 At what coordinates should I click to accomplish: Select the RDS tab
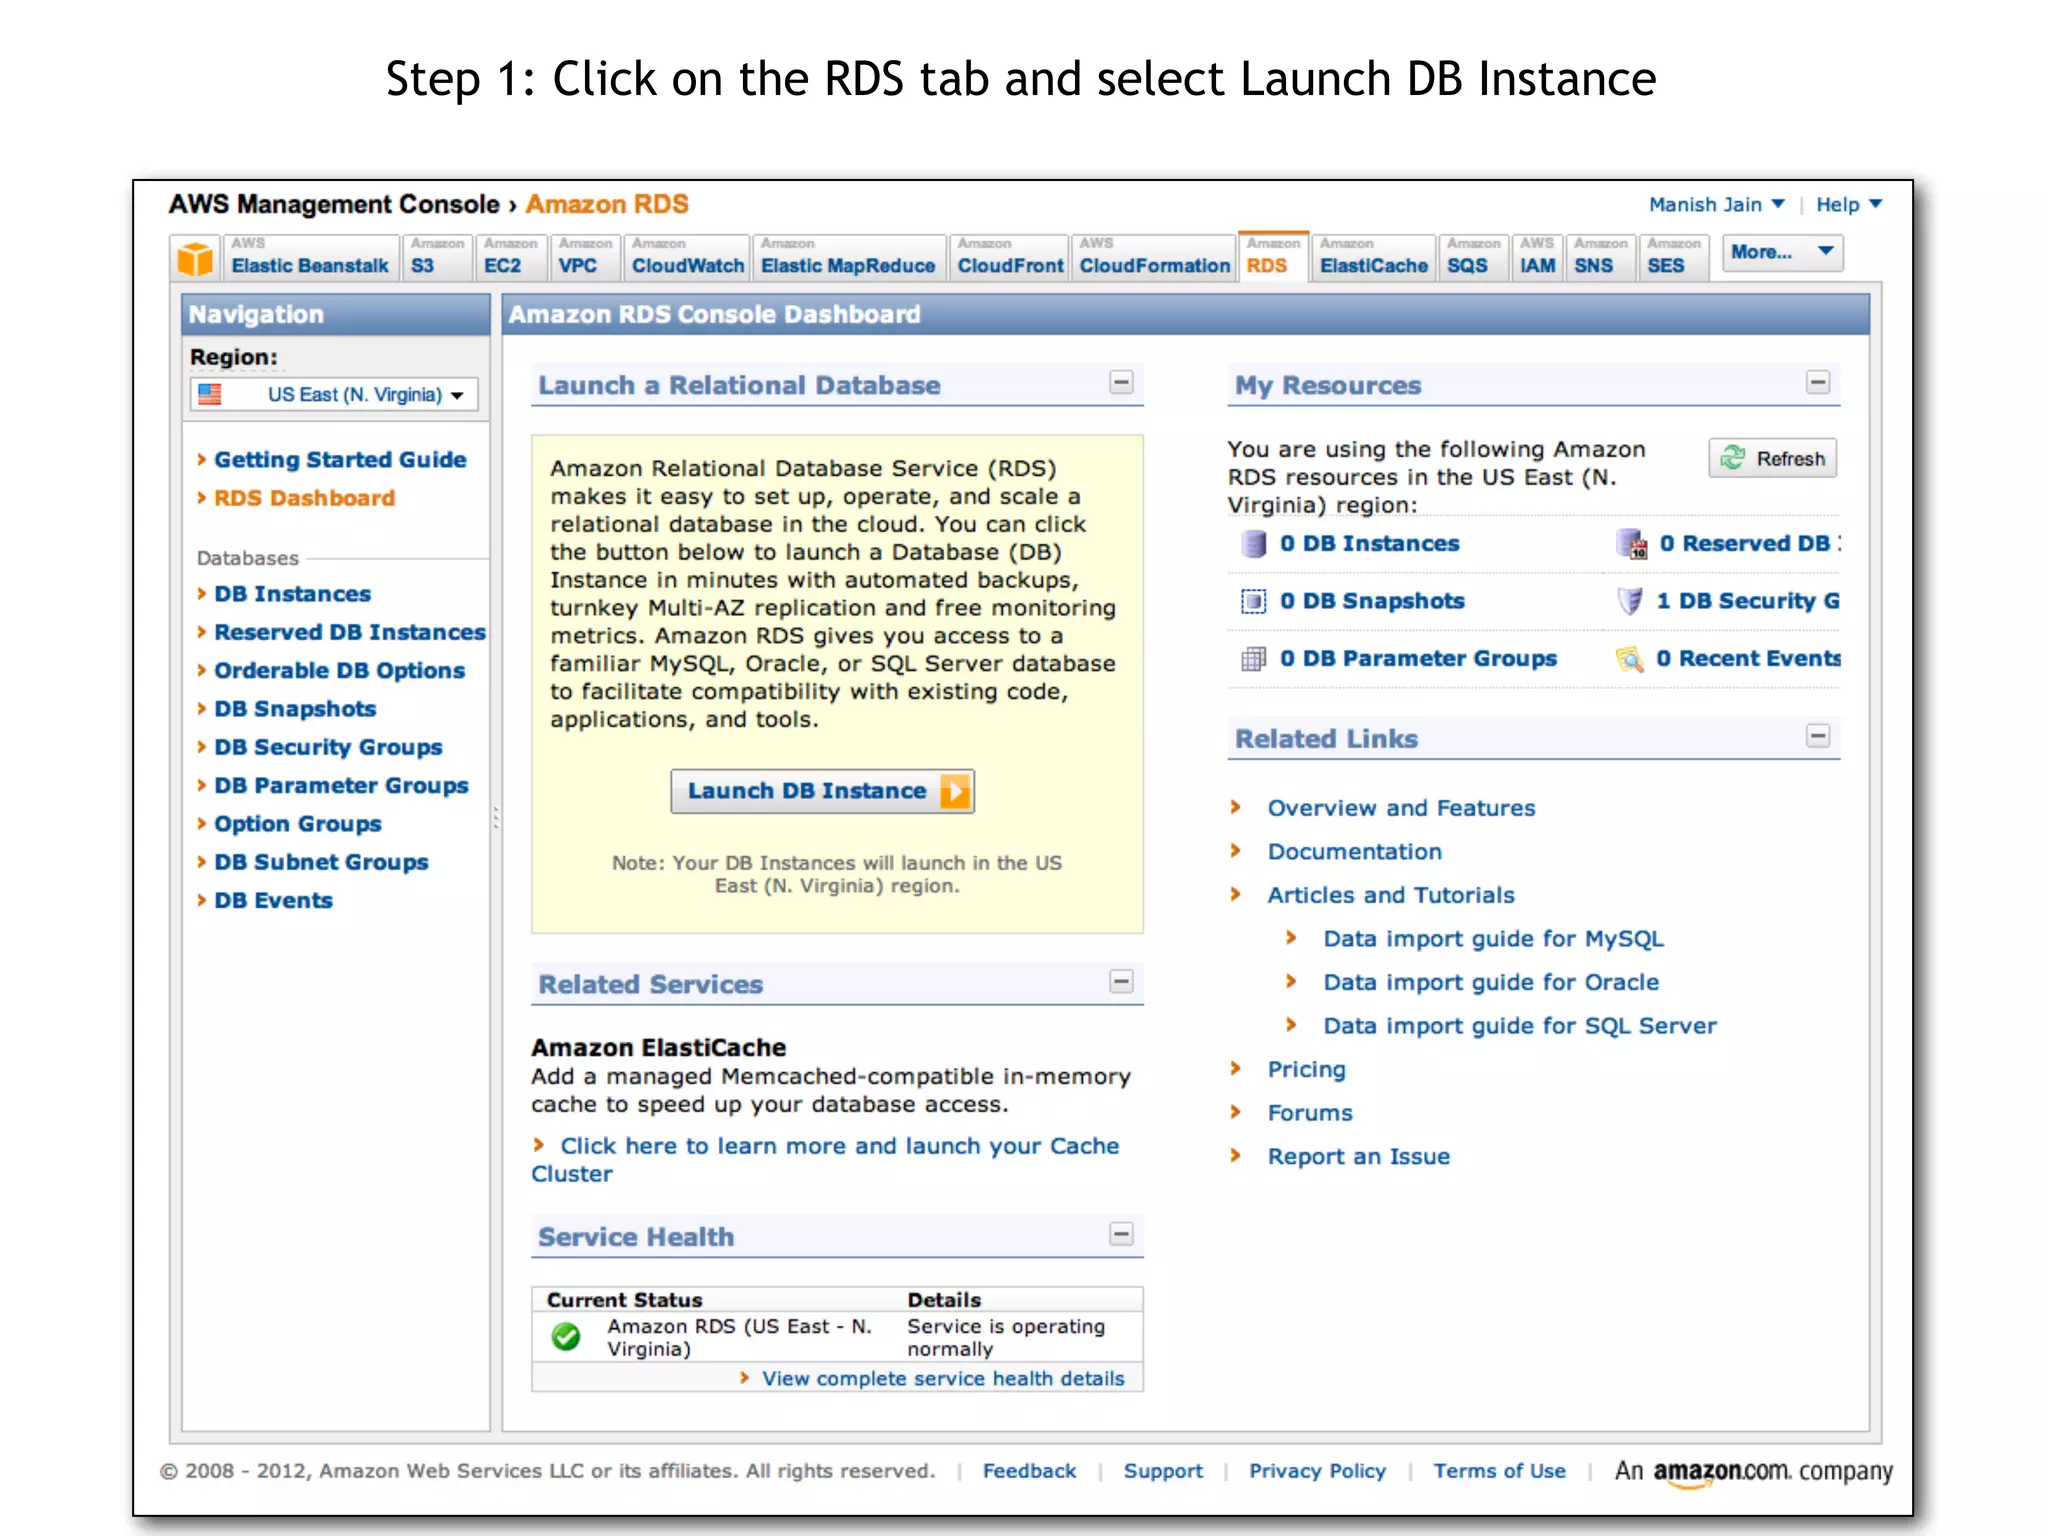(1273, 257)
